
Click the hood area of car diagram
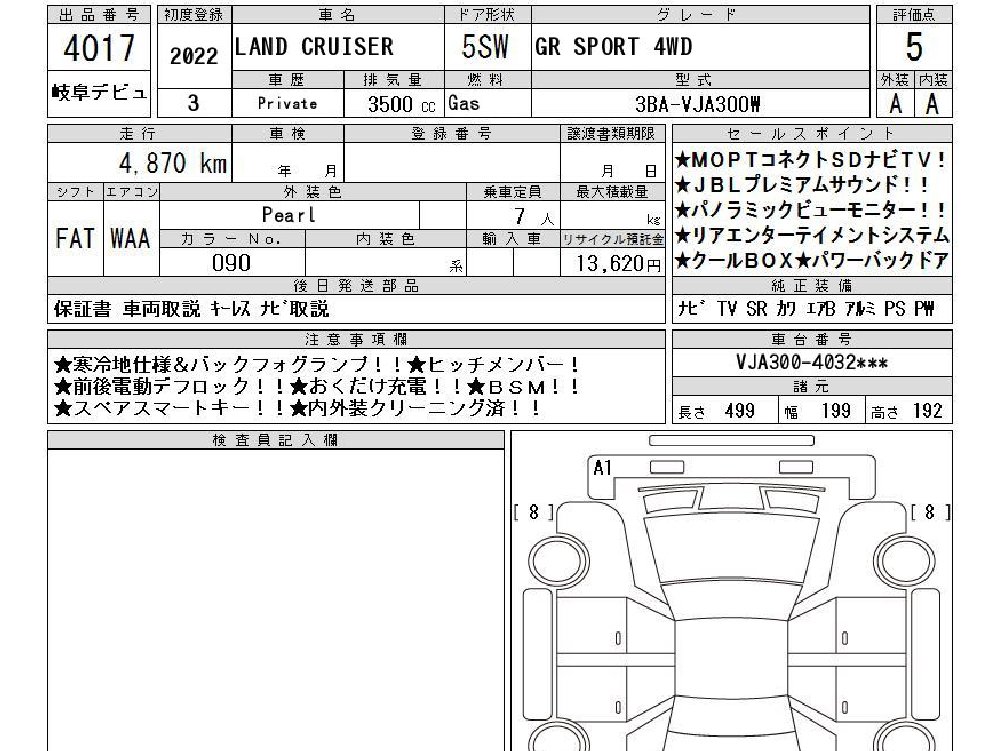tap(732, 548)
